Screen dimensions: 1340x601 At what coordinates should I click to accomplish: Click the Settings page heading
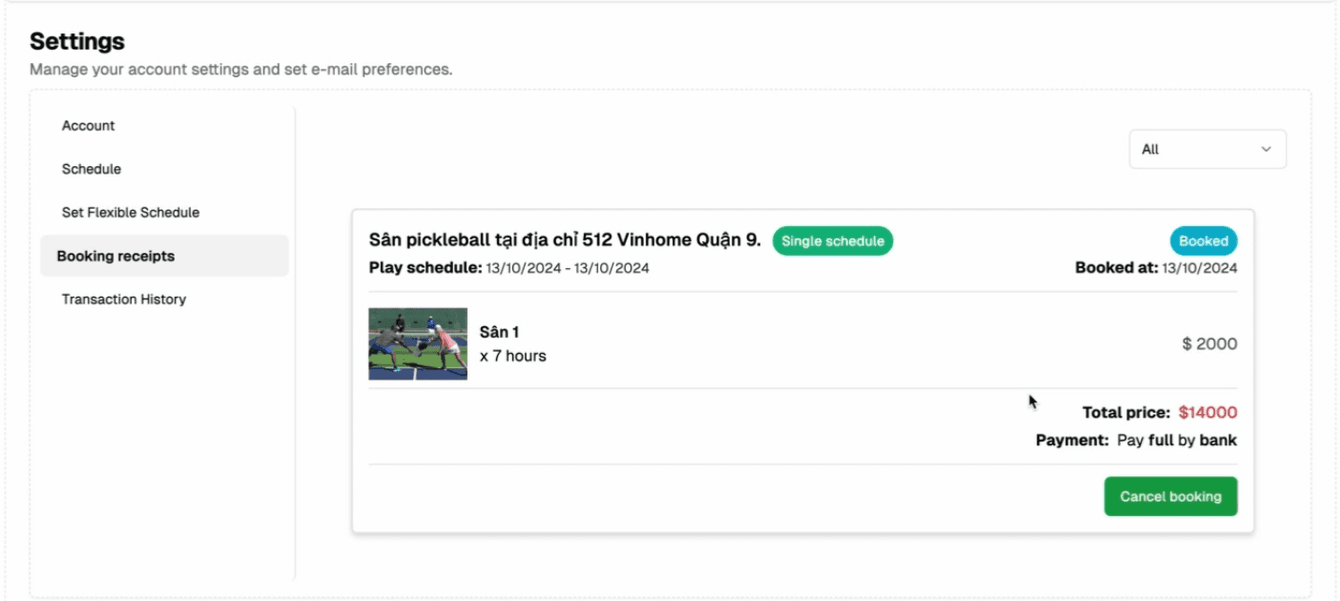[77, 41]
